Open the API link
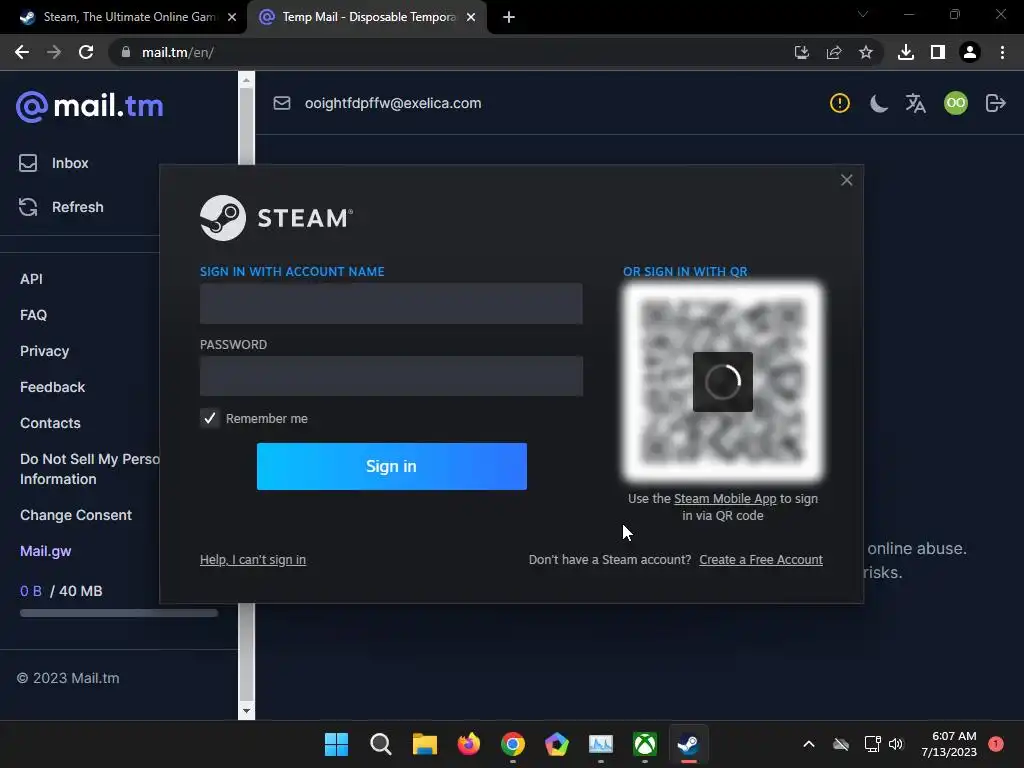The image size is (1024, 768). (31, 279)
